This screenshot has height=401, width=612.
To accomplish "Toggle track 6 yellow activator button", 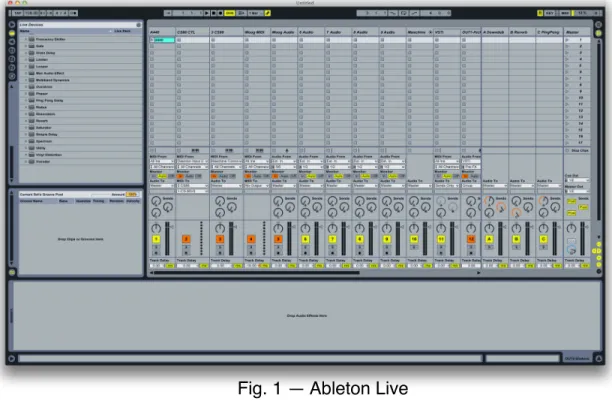I will pyautogui.click(x=305, y=239).
